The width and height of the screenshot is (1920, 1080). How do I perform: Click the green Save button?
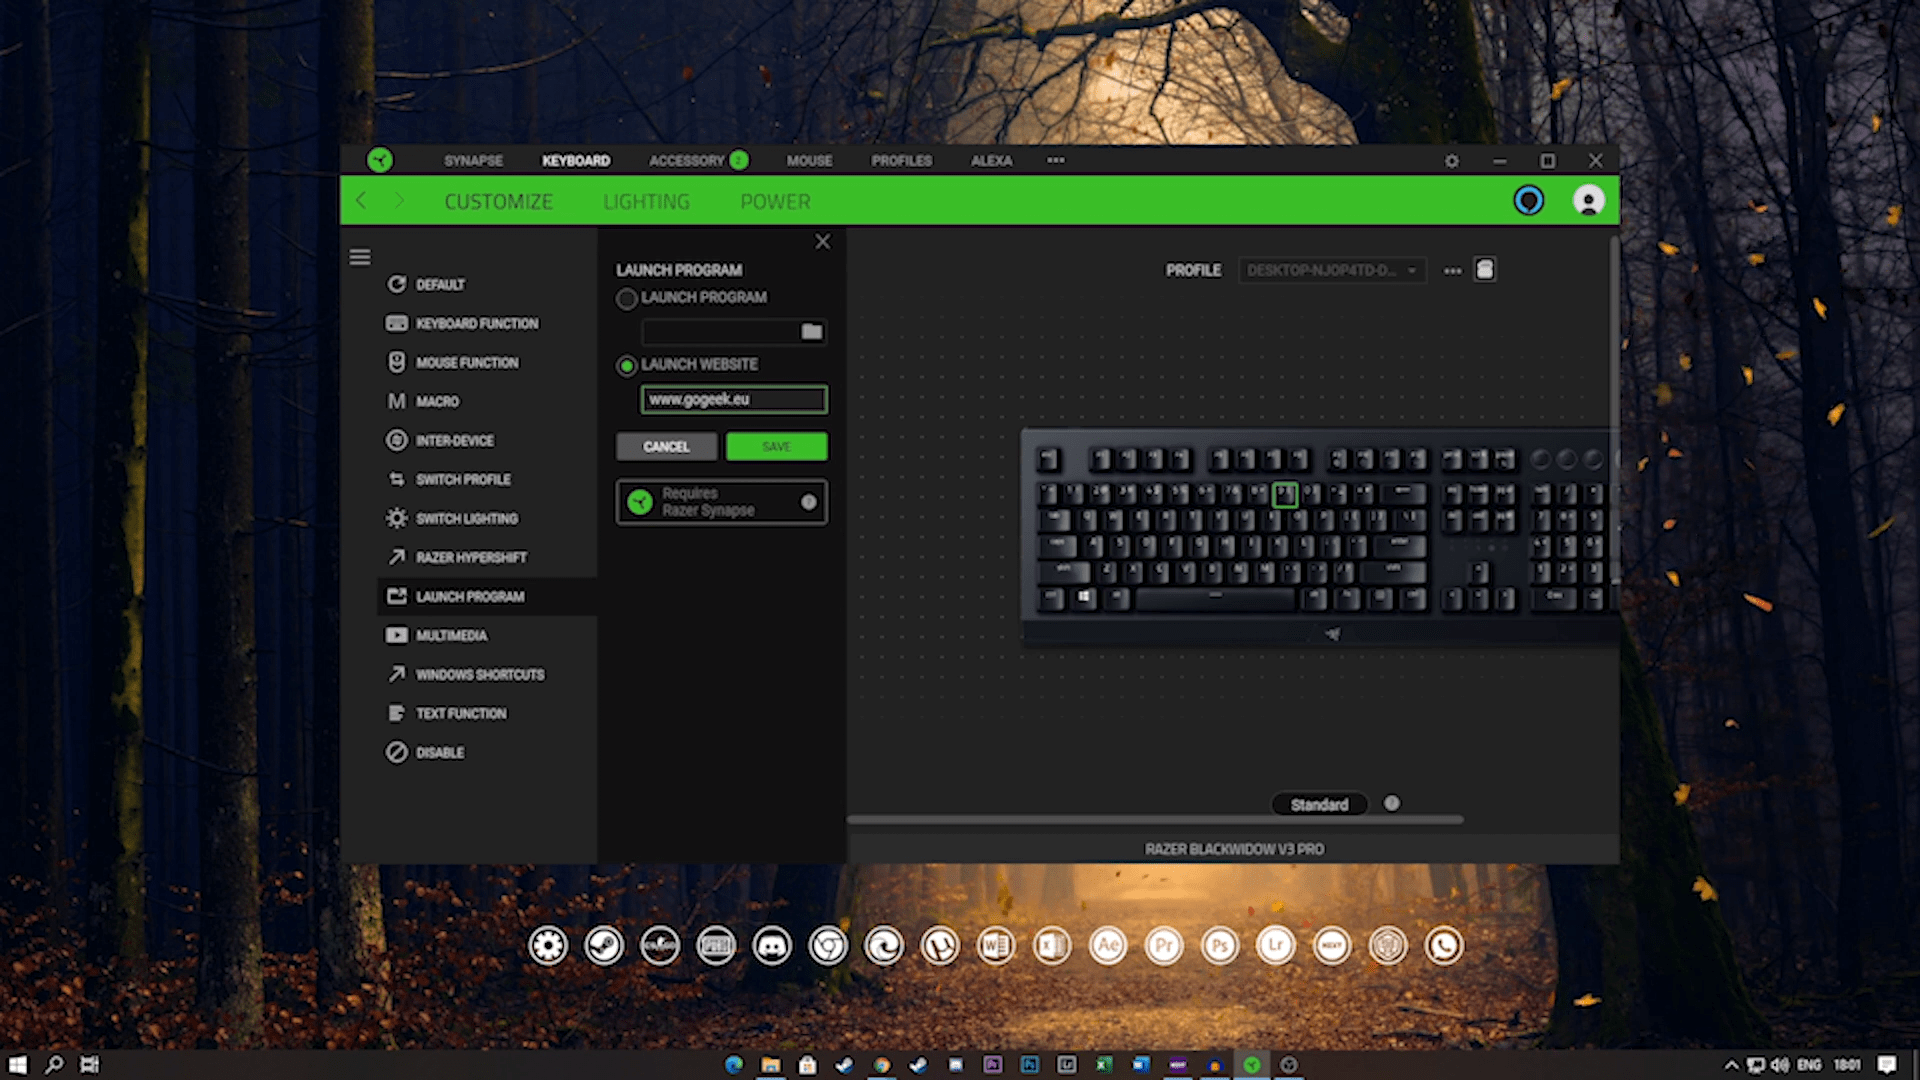click(777, 447)
